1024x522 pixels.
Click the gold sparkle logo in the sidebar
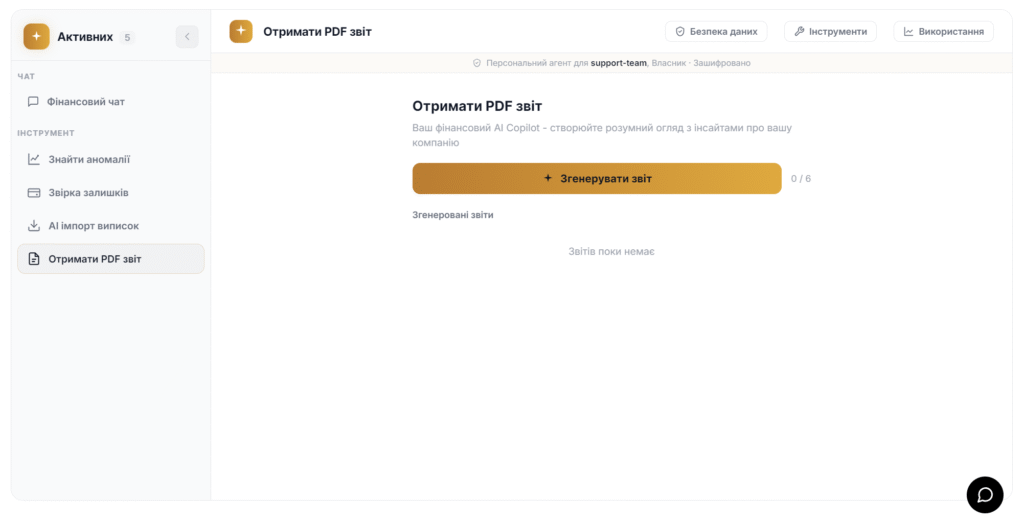pos(36,37)
